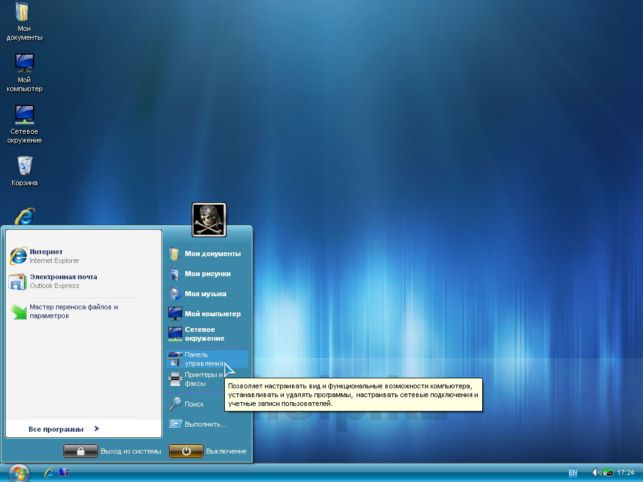
Task: Select the Сетевое окружение desktop icon
Action: [24, 124]
